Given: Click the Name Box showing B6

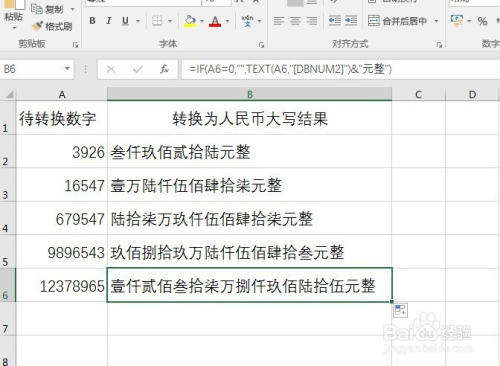Looking at the screenshot, I should point(32,69).
